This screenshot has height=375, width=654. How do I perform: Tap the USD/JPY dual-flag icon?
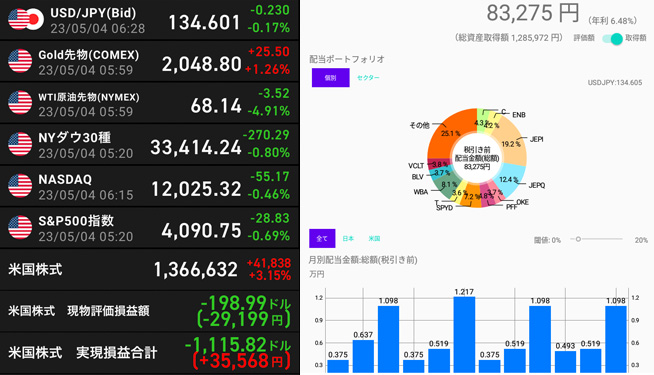click(x=25, y=20)
